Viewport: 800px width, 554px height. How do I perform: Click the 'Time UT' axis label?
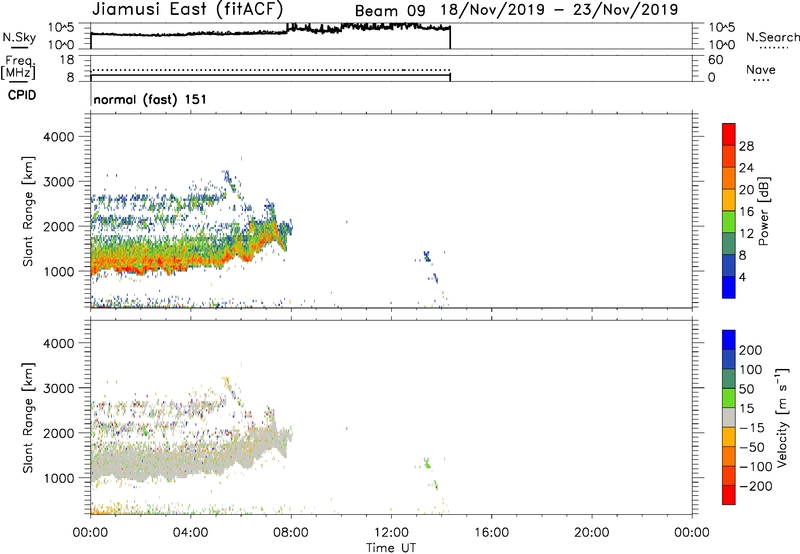(391, 548)
